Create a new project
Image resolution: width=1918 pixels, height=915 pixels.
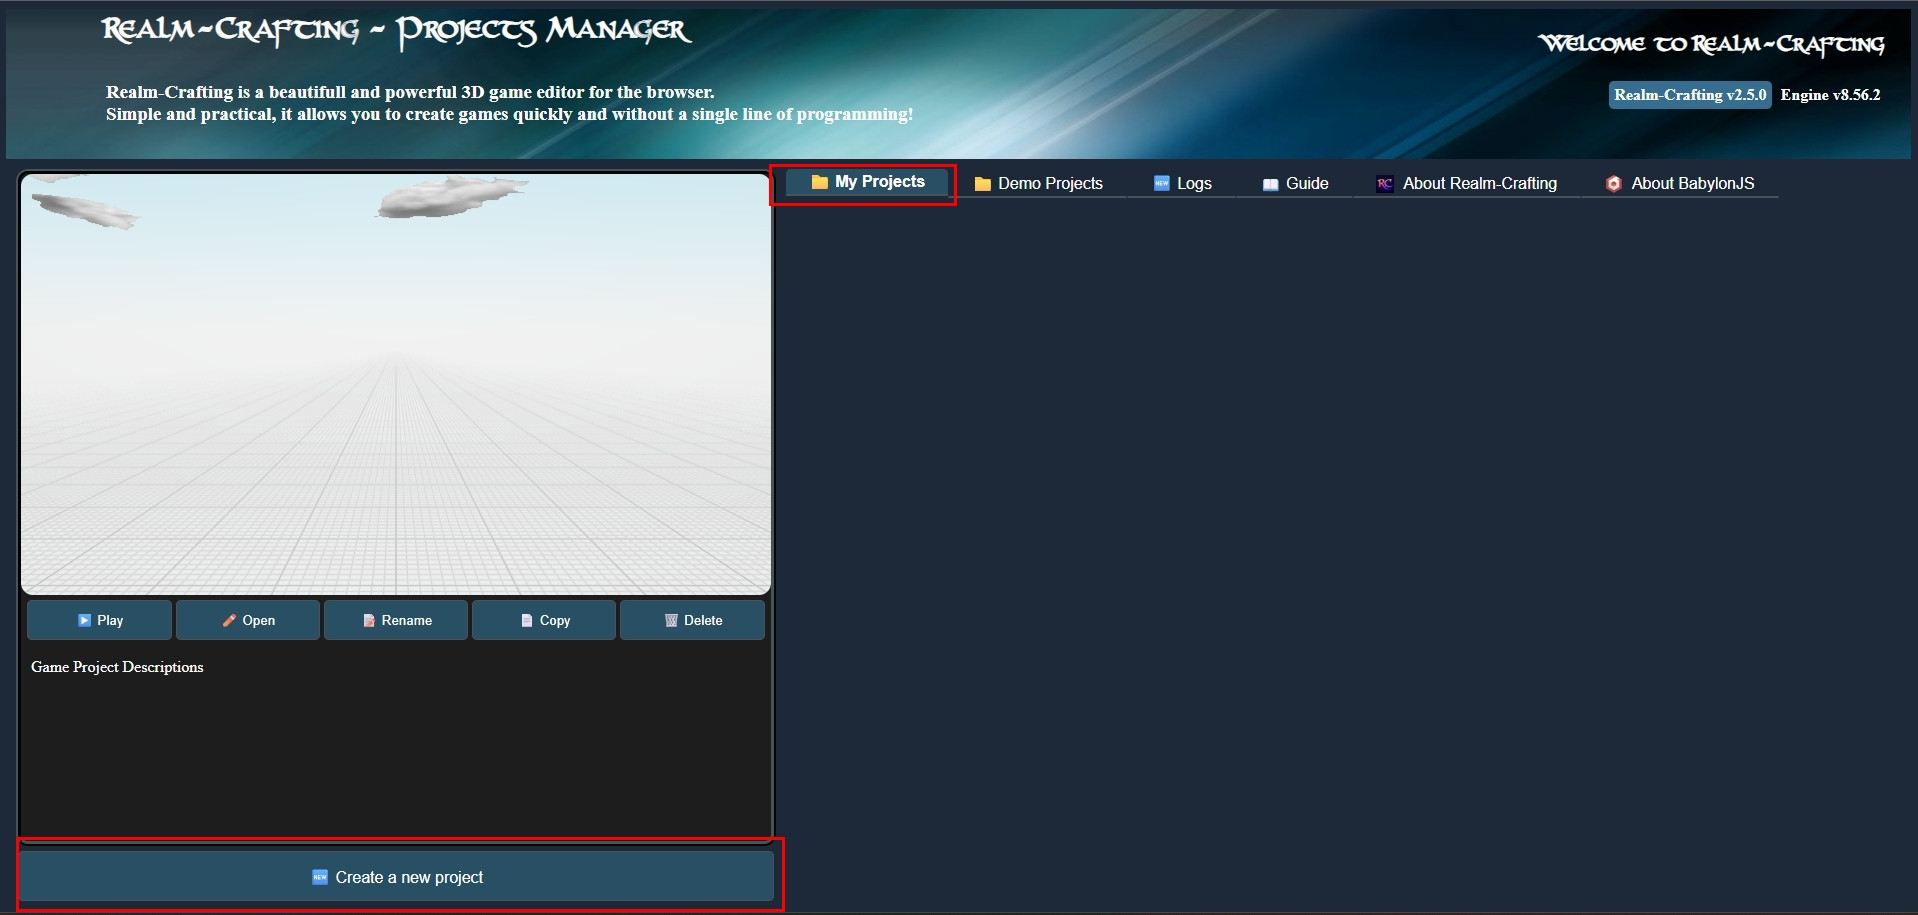[x=397, y=877]
